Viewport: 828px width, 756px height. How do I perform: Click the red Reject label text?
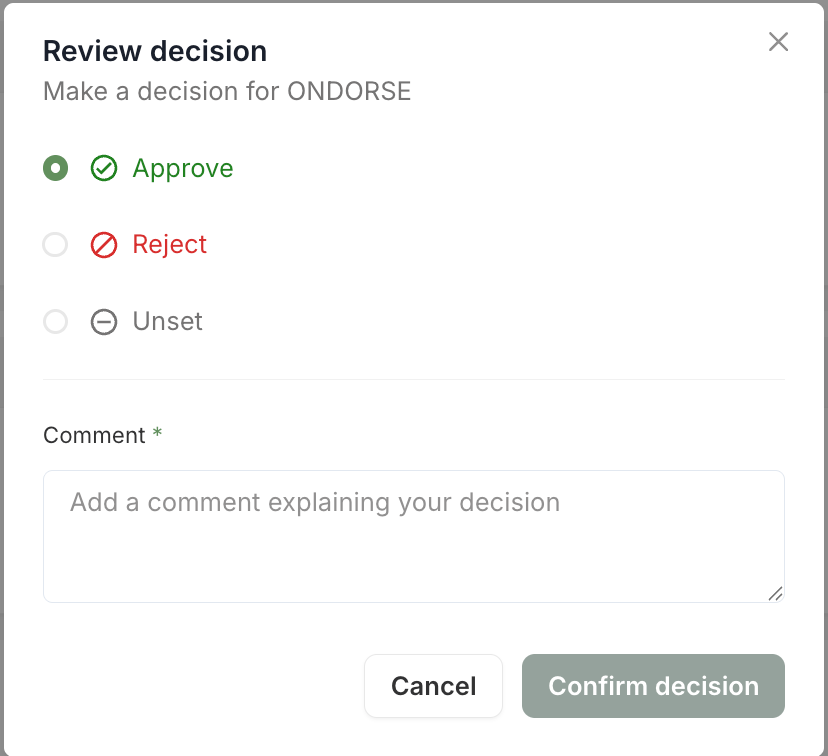[170, 245]
